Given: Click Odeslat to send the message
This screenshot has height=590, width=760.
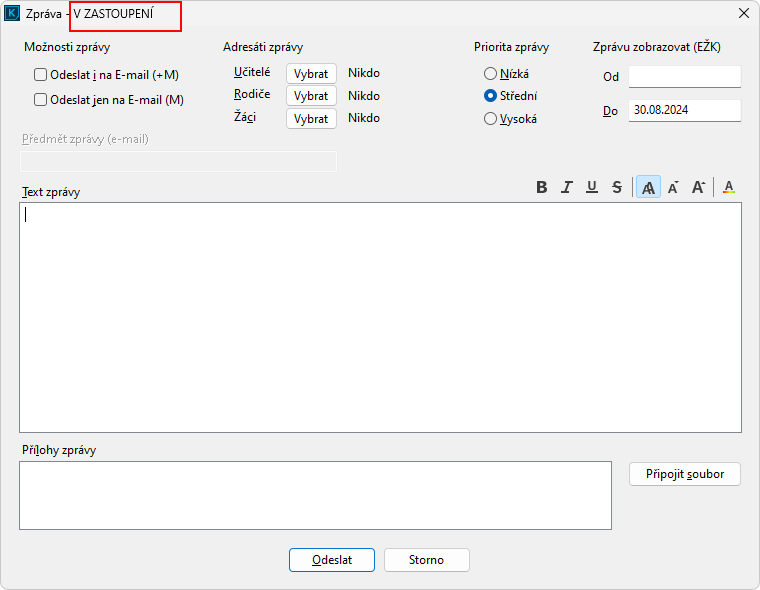Looking at the screenshot, I should 332,560.
